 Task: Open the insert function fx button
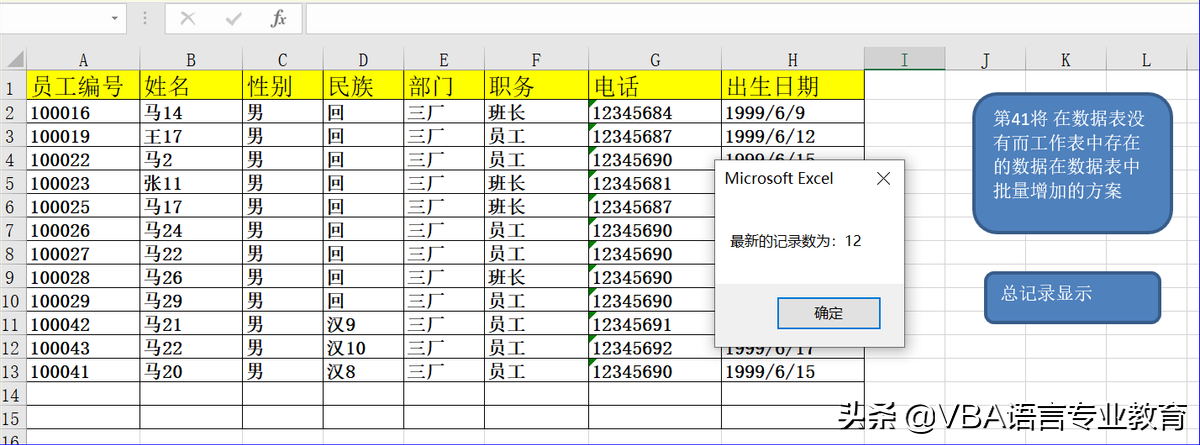(279, 18)
